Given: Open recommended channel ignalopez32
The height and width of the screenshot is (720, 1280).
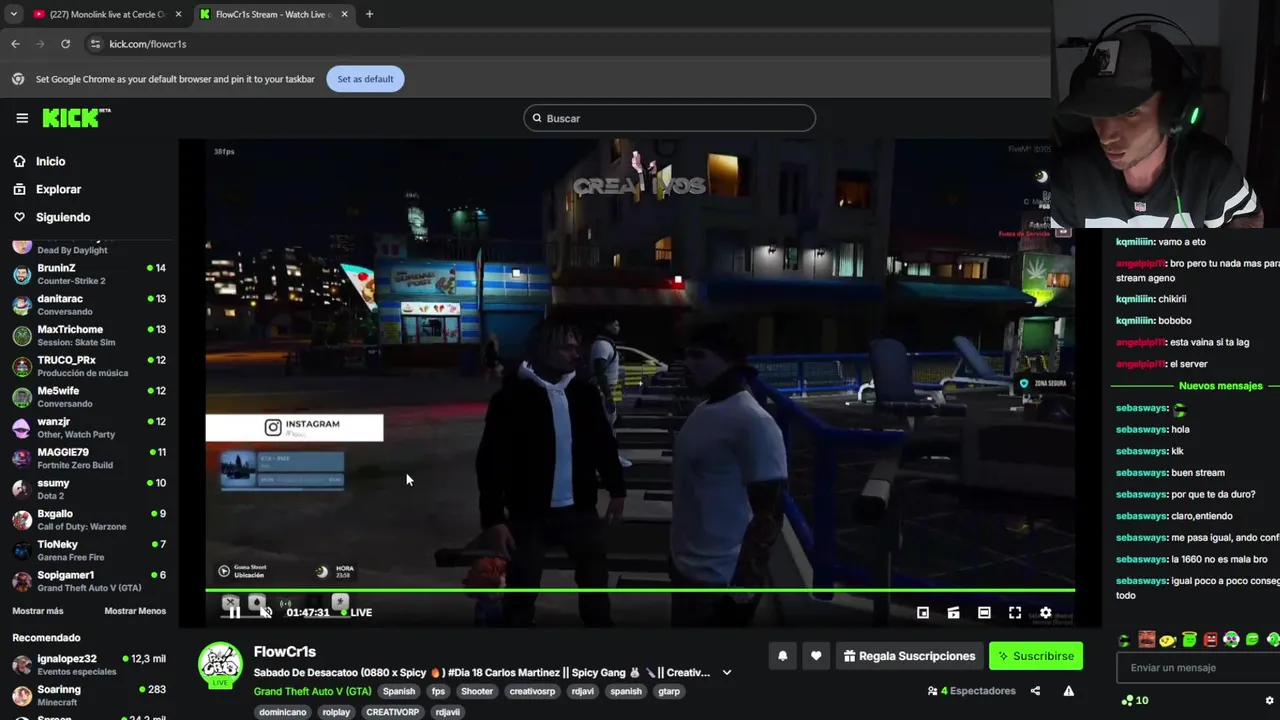Looking at the screenshot, I should click(88, 665).
